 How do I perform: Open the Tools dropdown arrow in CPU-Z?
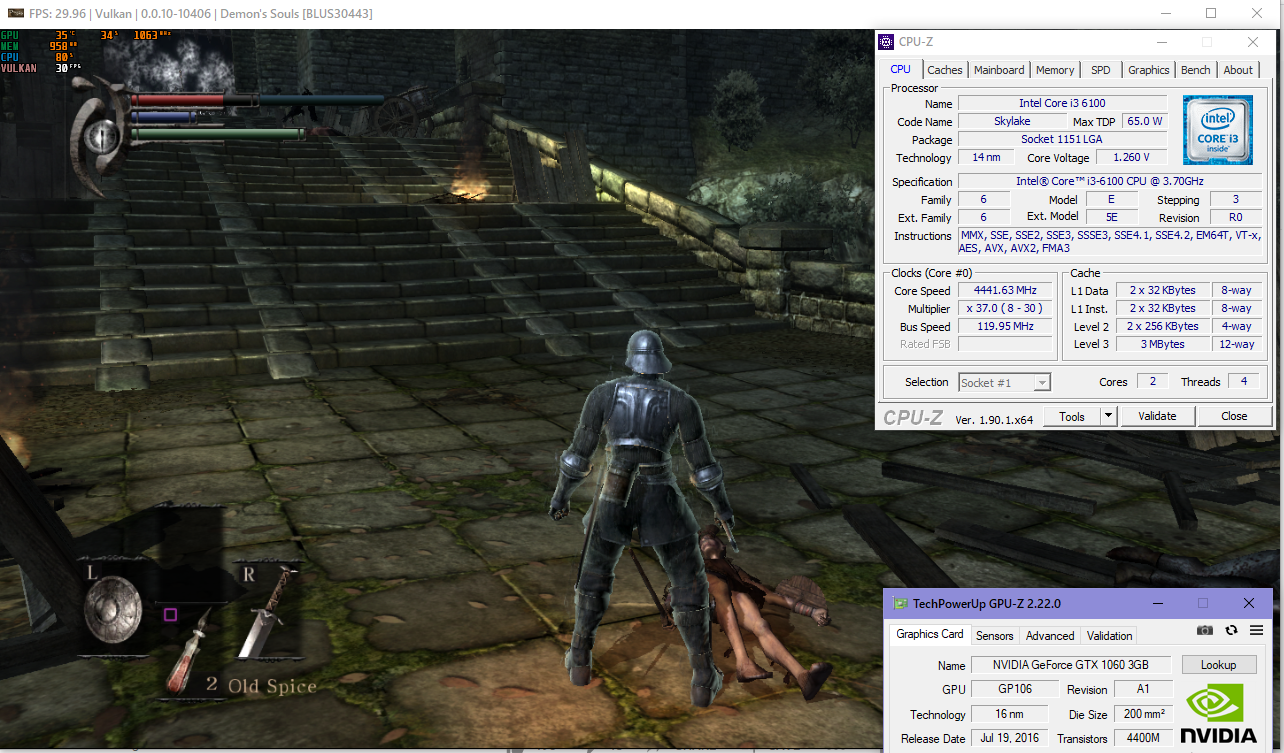(x=1108, y=416)
